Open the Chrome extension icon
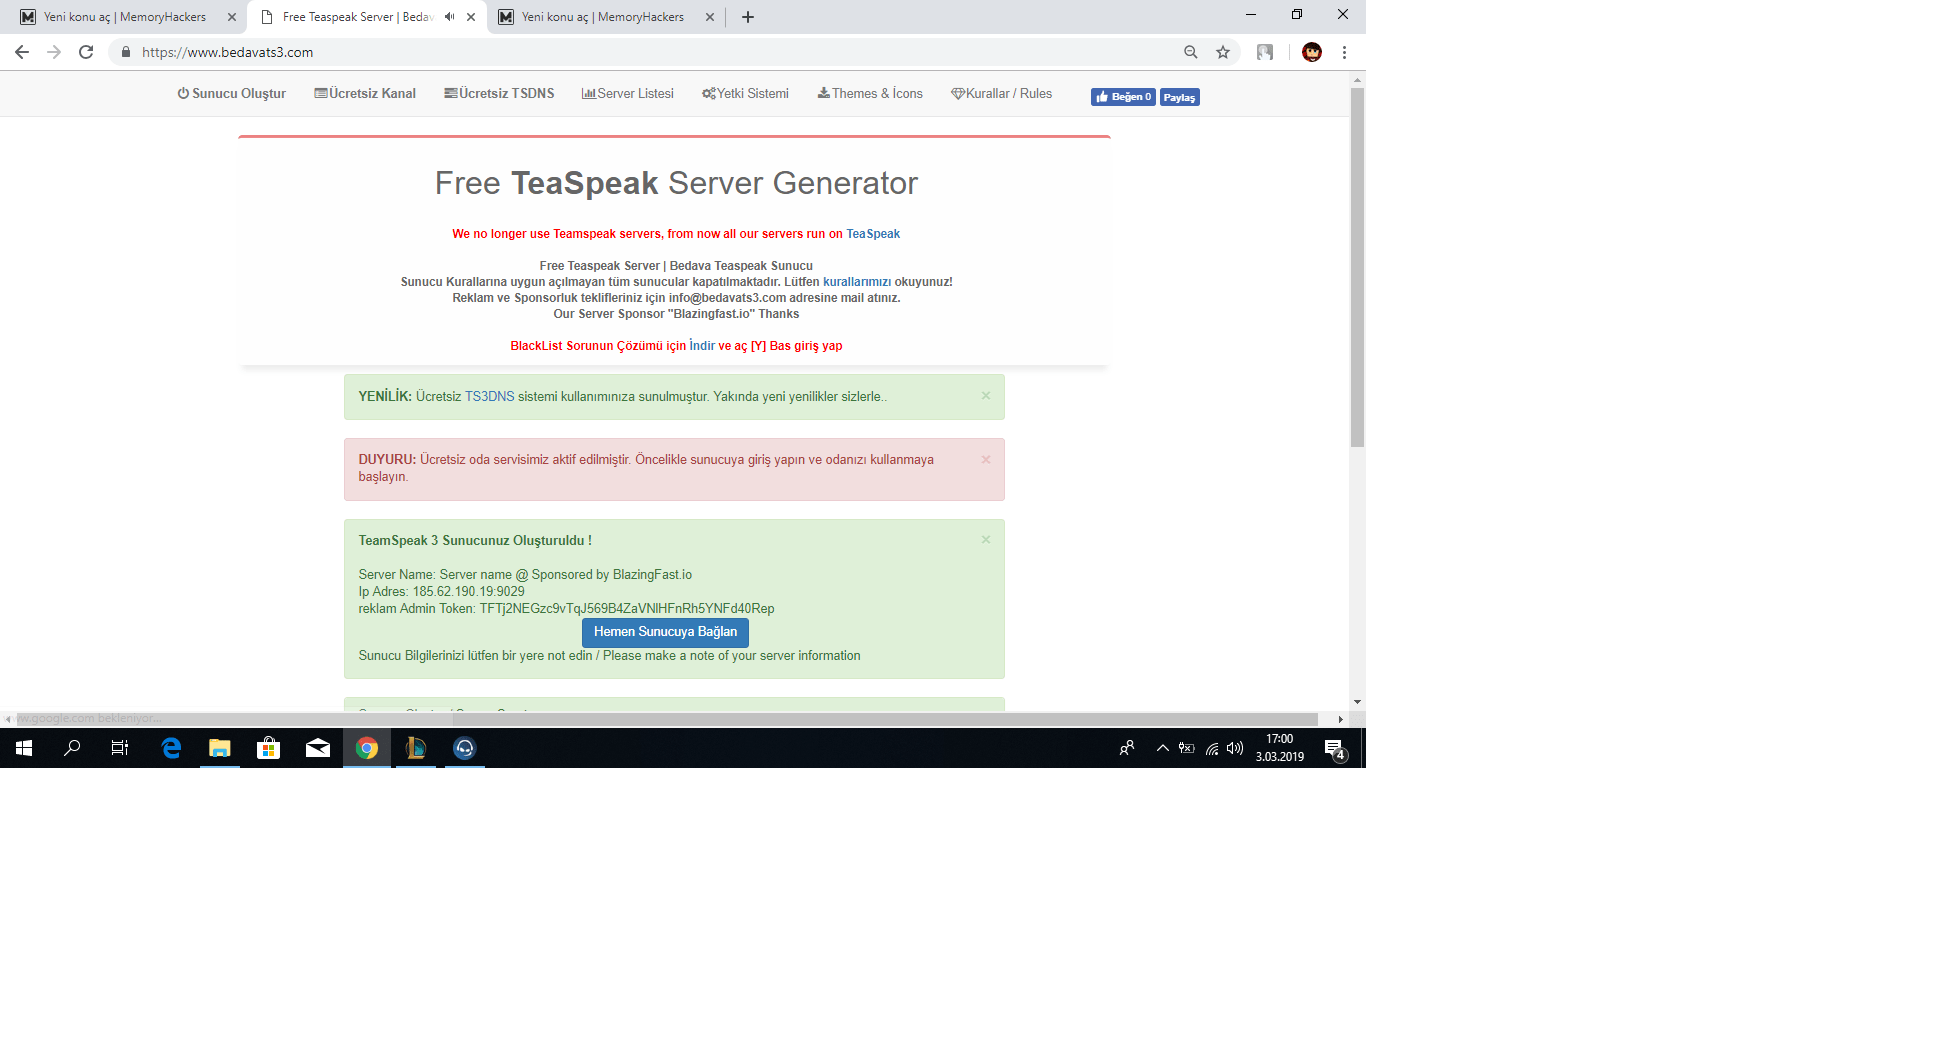Image resolution: width=1948 pixels, height=1052 pixels. [1265, 52]
